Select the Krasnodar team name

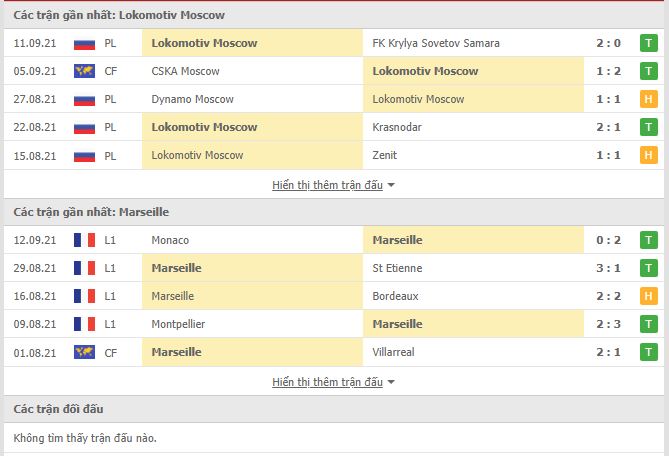(x=397, y=128)
